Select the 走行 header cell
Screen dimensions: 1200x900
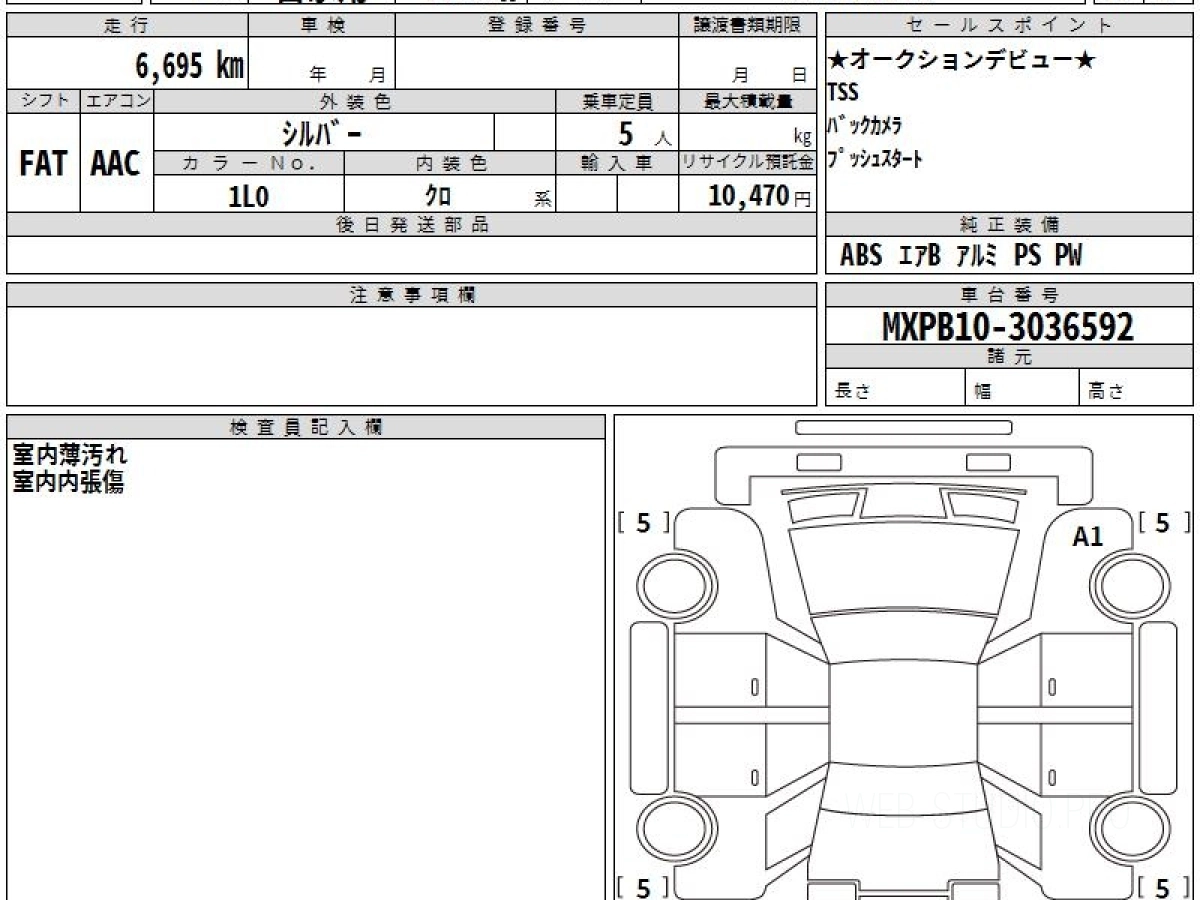coord(127,26)
